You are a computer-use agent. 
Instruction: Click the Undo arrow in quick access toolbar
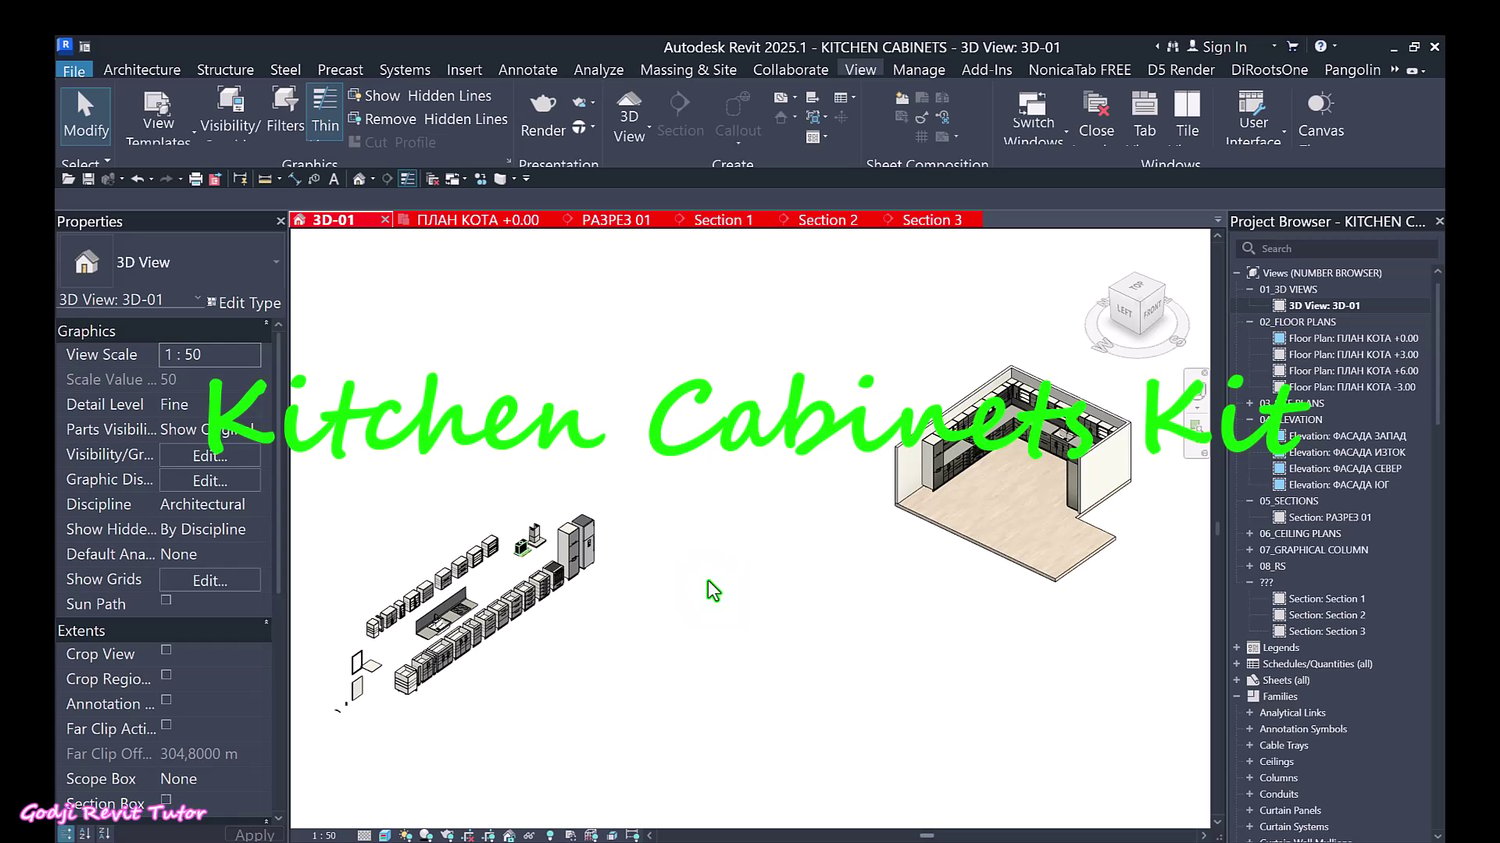pos(137,179)
